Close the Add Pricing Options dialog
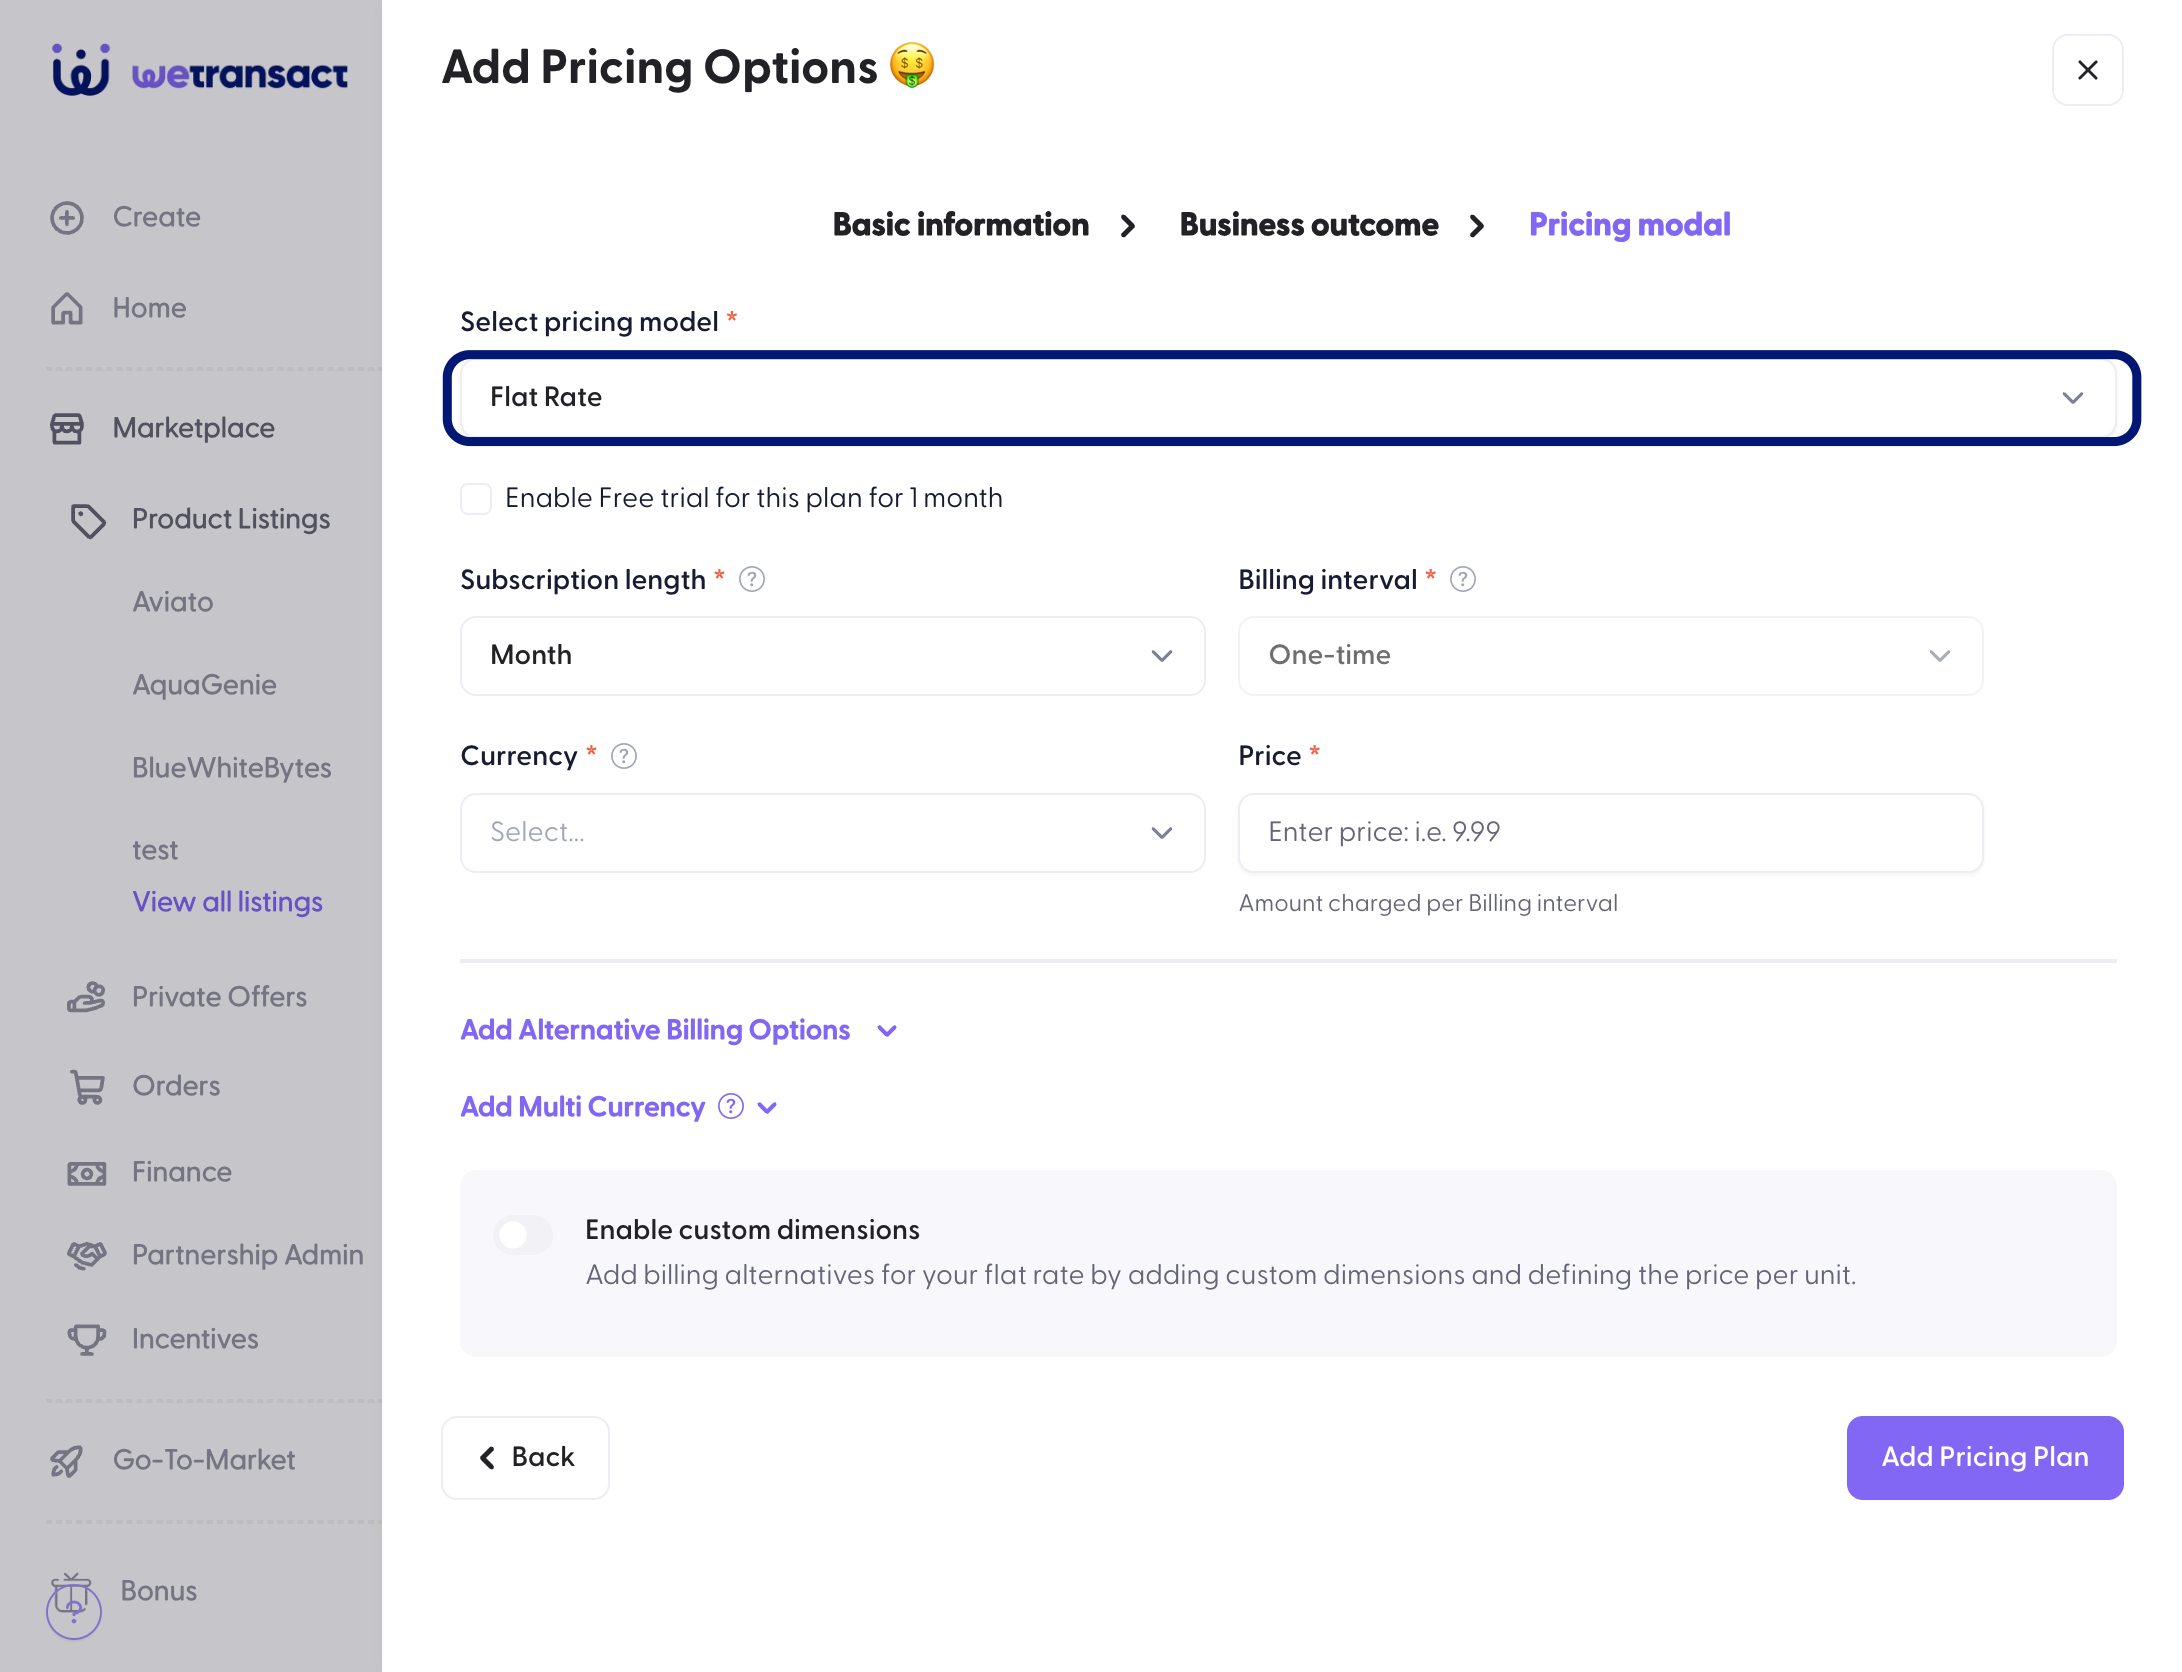This screenshot has width=2182, height=1672. pos(2088,70)
